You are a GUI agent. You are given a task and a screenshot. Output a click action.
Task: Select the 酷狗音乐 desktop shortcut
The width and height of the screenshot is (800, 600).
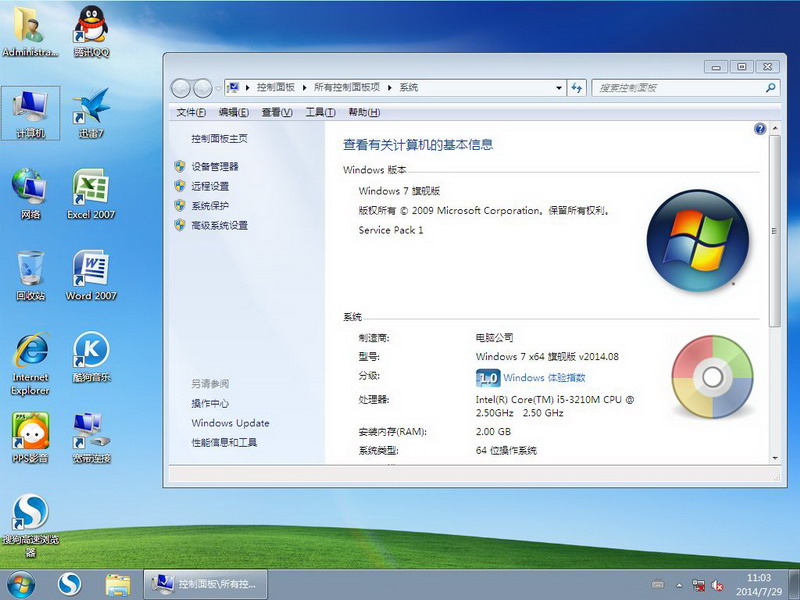pyautogui.click(x=91, y=357)
